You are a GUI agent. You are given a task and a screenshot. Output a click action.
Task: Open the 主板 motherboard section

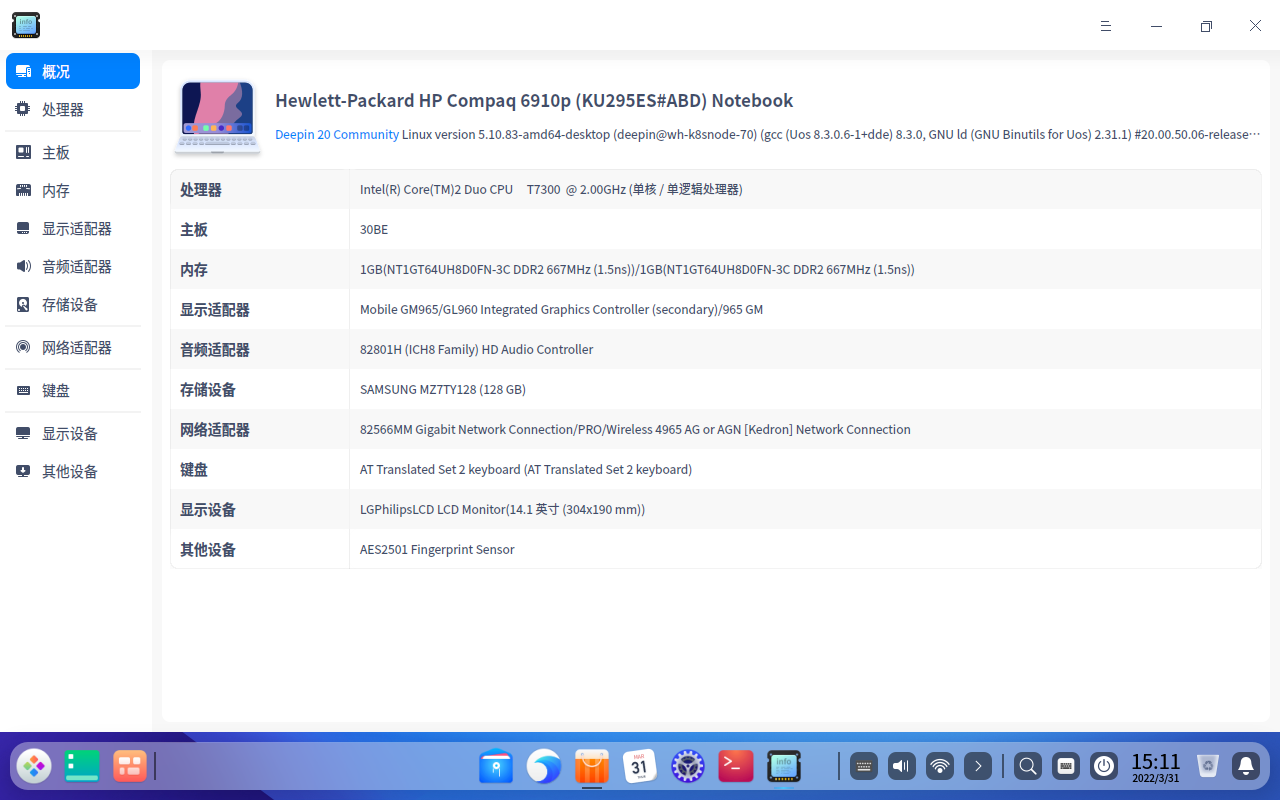click(x=73, y=152)
